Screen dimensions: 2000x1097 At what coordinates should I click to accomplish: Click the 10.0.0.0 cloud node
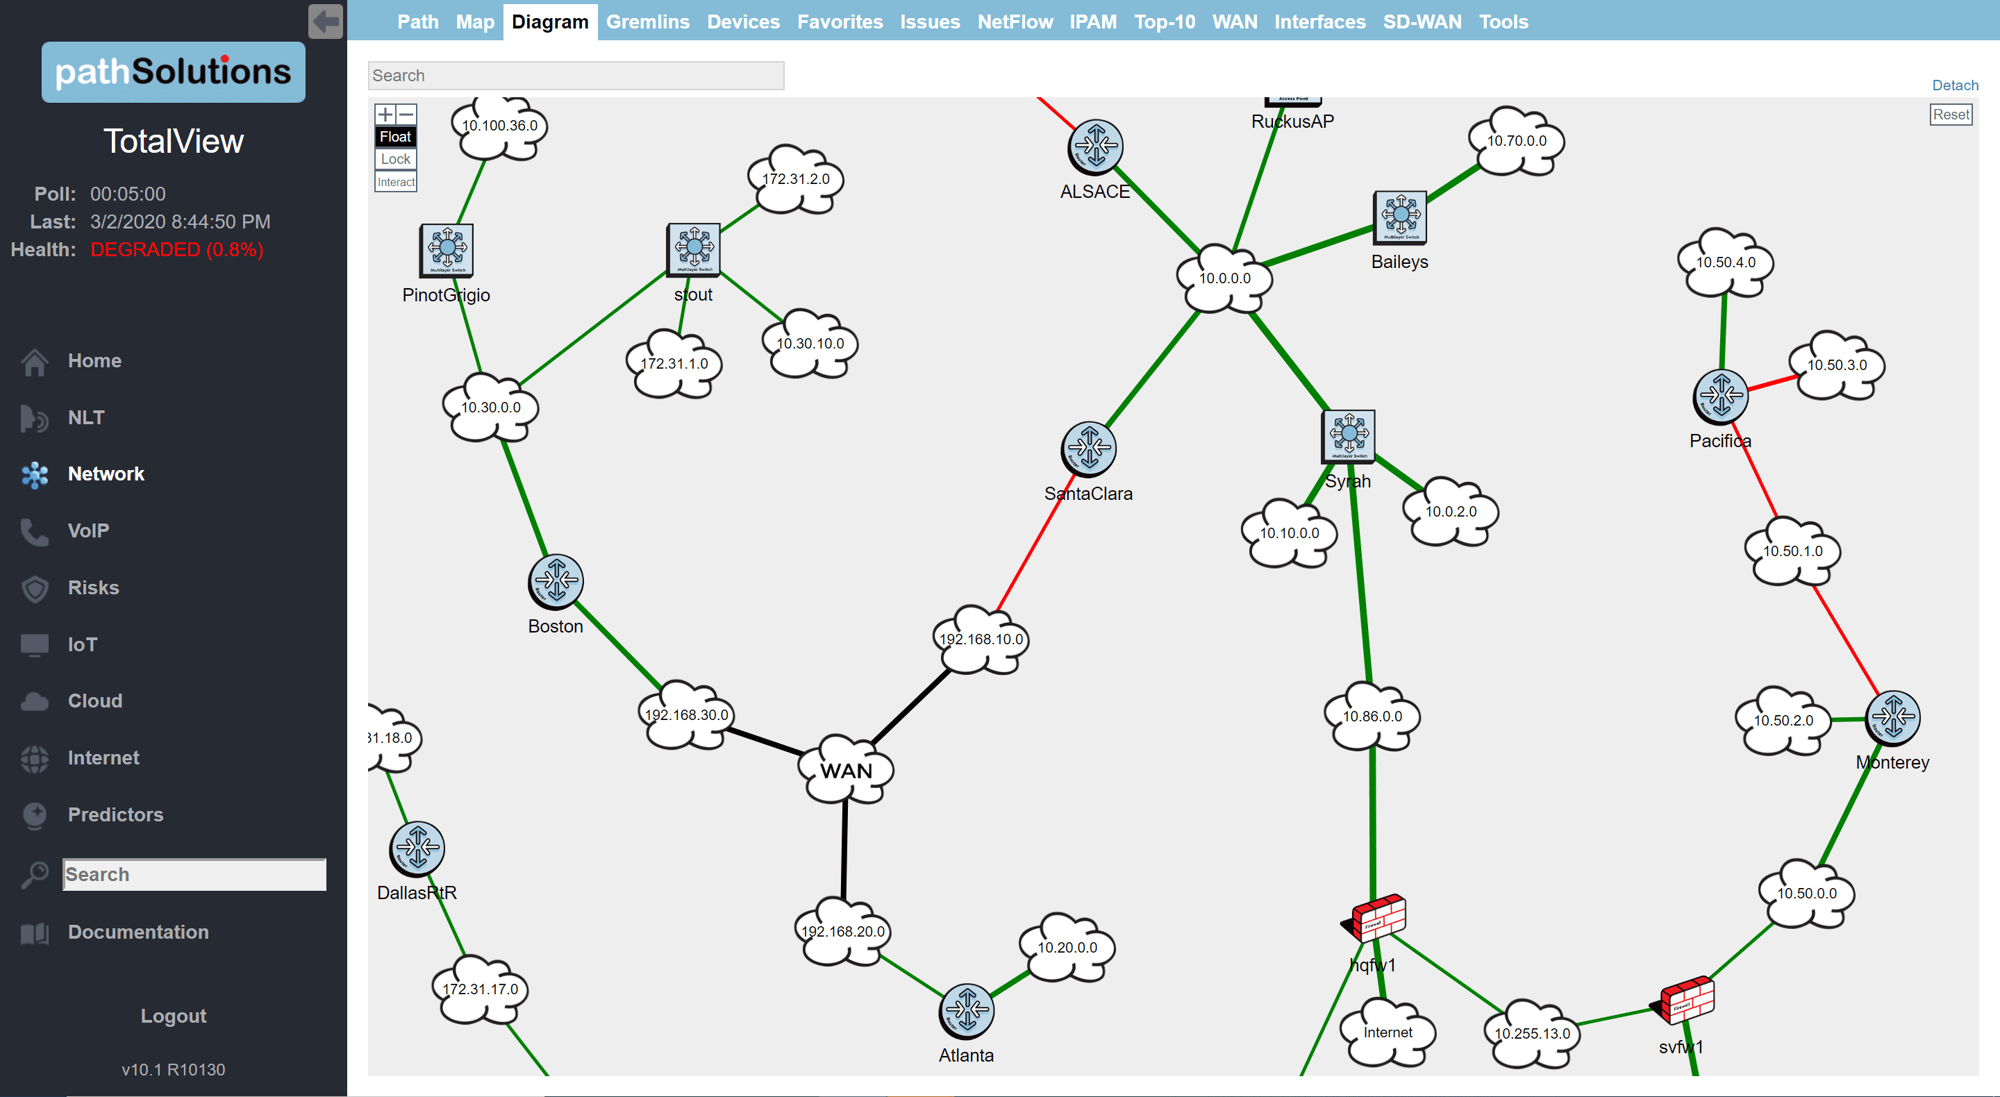tap(1225, 279)
